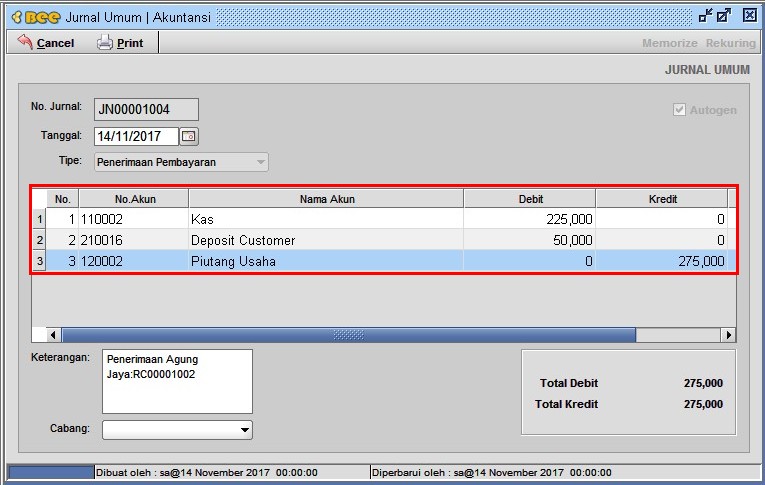Click the JURNAL UMUM heading
The width and height of the screenshot is (765, 485).
[x=707, y=70]
